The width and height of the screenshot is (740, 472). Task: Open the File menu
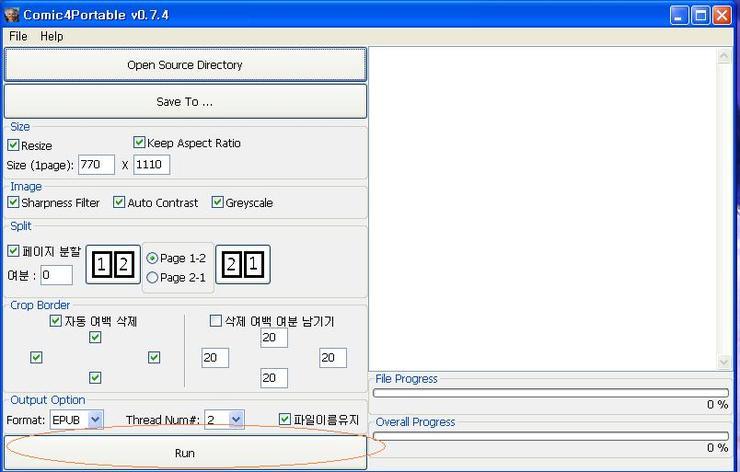(x=18, y=36)
